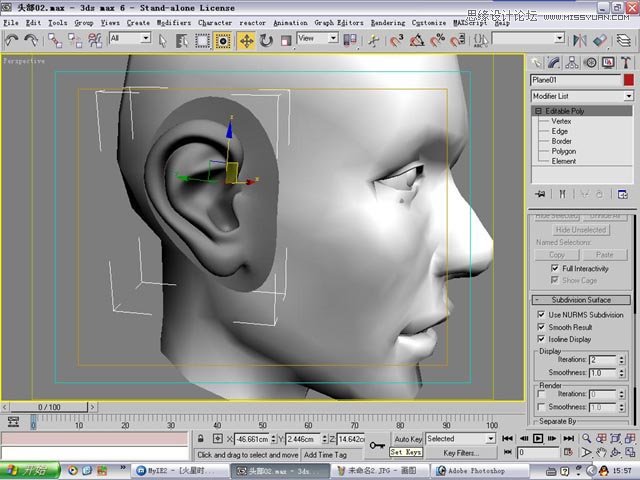Open the View reference coordinate dropdown
The width and height of the screenshot is (640, 480).
(318, 38)
